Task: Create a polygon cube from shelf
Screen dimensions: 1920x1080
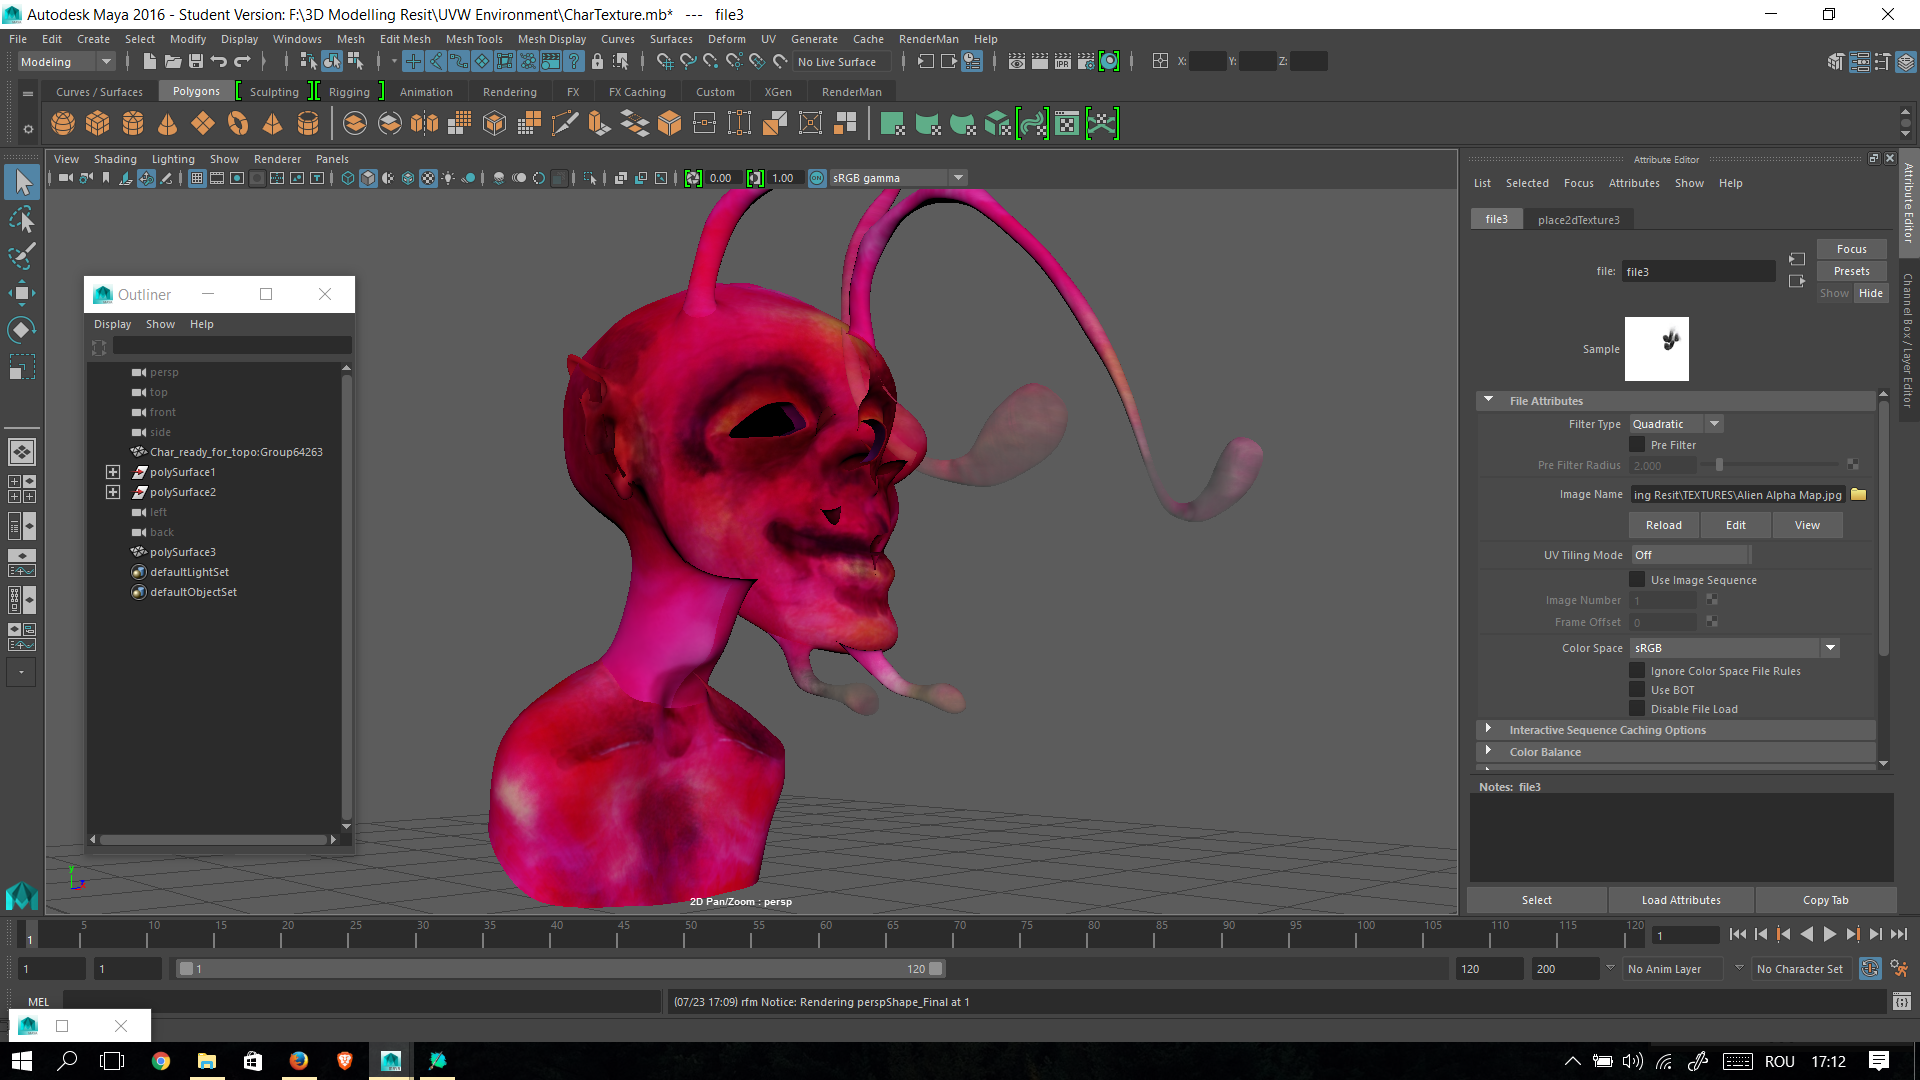Action: 98,123
